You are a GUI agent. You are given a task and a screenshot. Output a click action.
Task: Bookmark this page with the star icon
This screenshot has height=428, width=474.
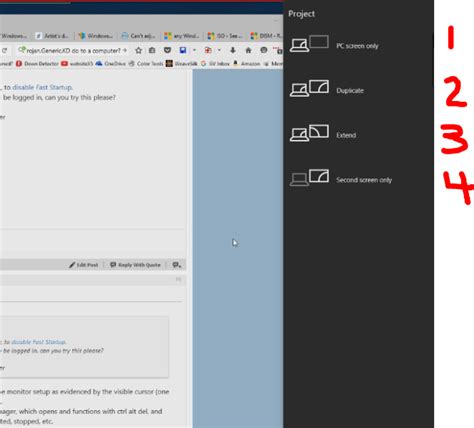click(x=138, y=50)
